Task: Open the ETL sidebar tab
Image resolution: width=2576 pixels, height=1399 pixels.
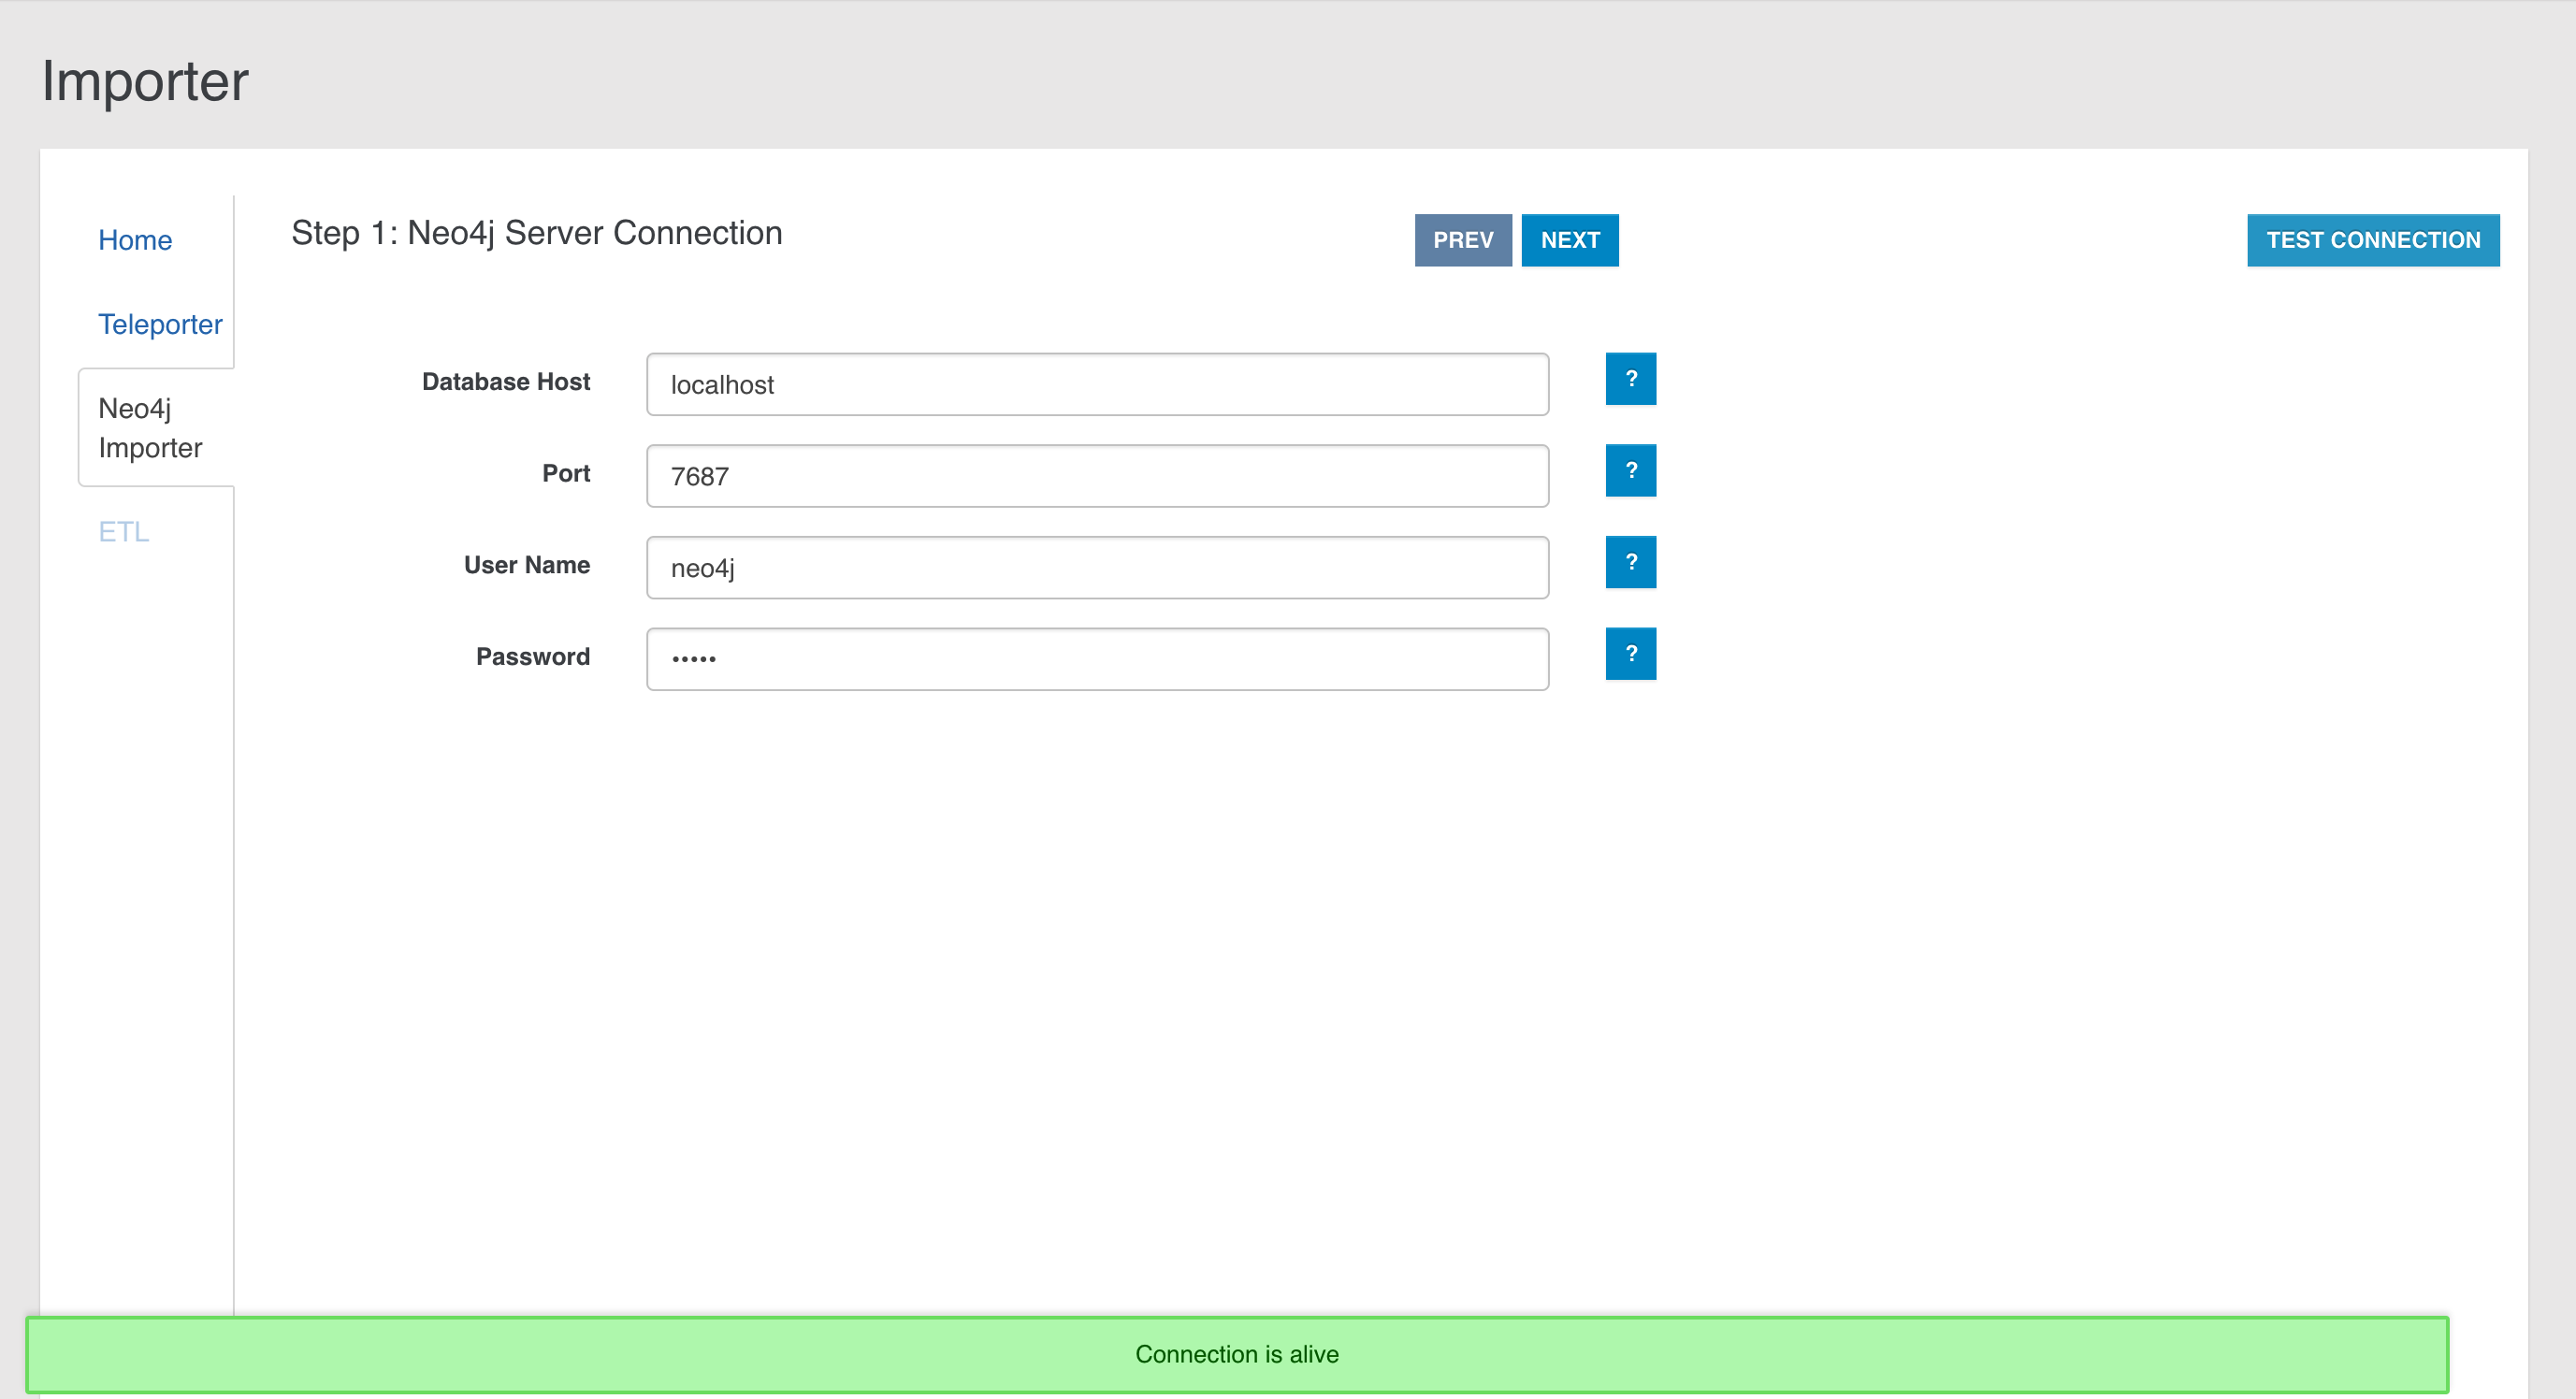Action: (x=124, y=532)
